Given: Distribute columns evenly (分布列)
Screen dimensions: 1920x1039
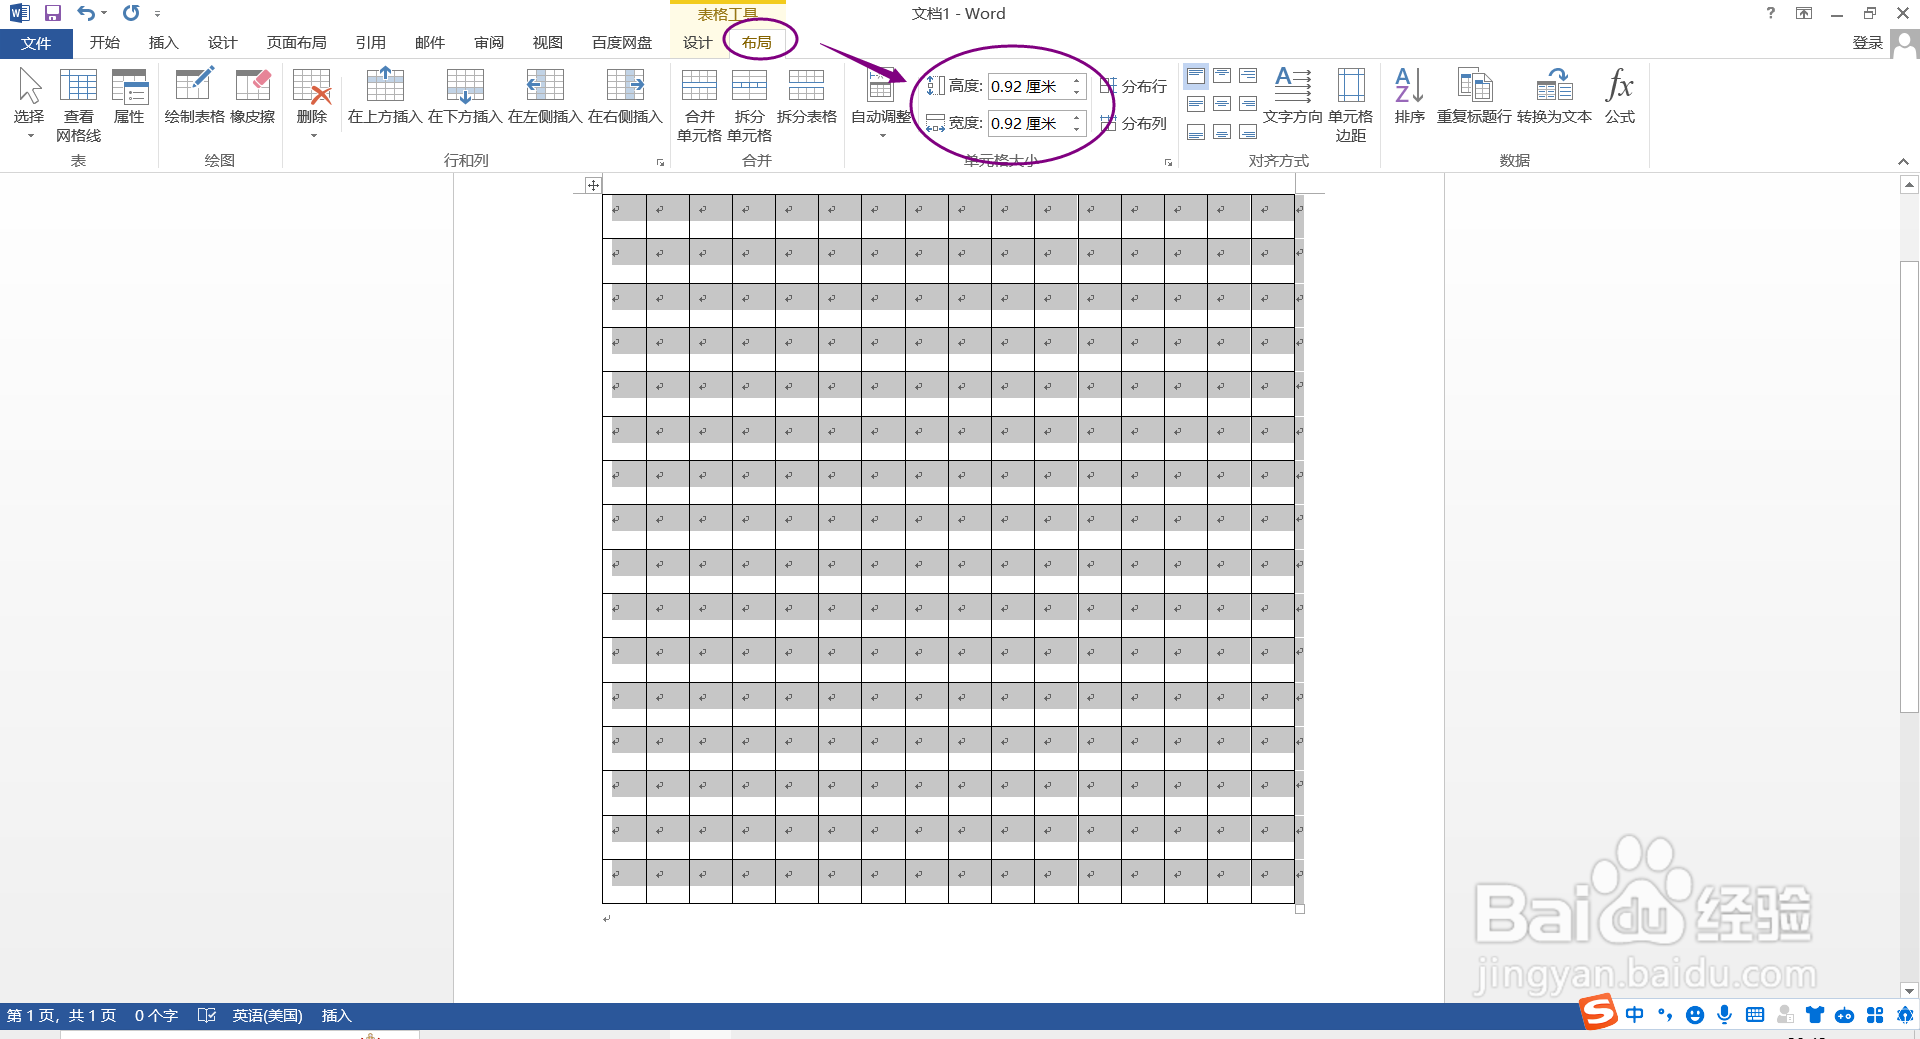Looking at the screenshot, I should tap(1134, 123).
